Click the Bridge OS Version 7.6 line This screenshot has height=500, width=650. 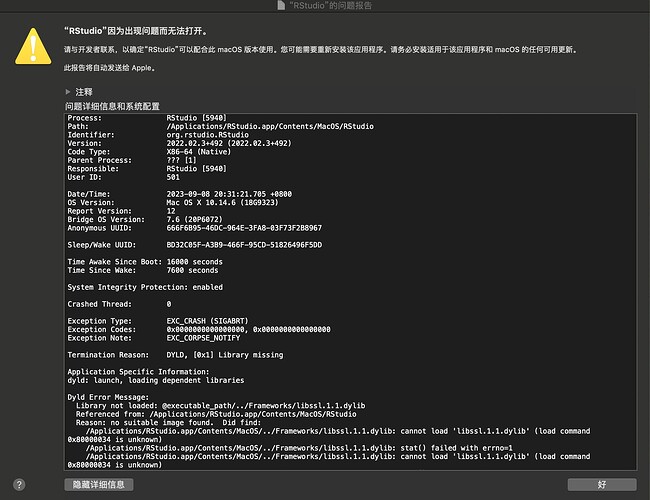click(x=145, y=220)
